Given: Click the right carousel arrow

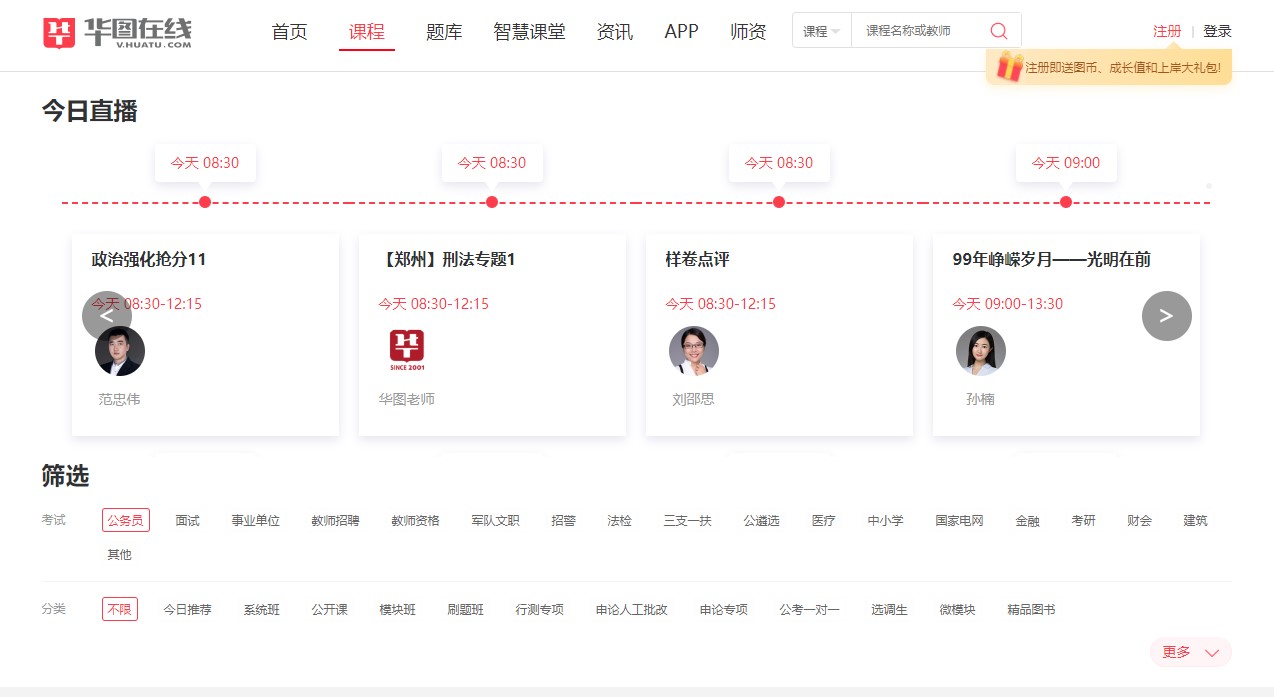Looking at the screenshot, I should pos(1166,315).
